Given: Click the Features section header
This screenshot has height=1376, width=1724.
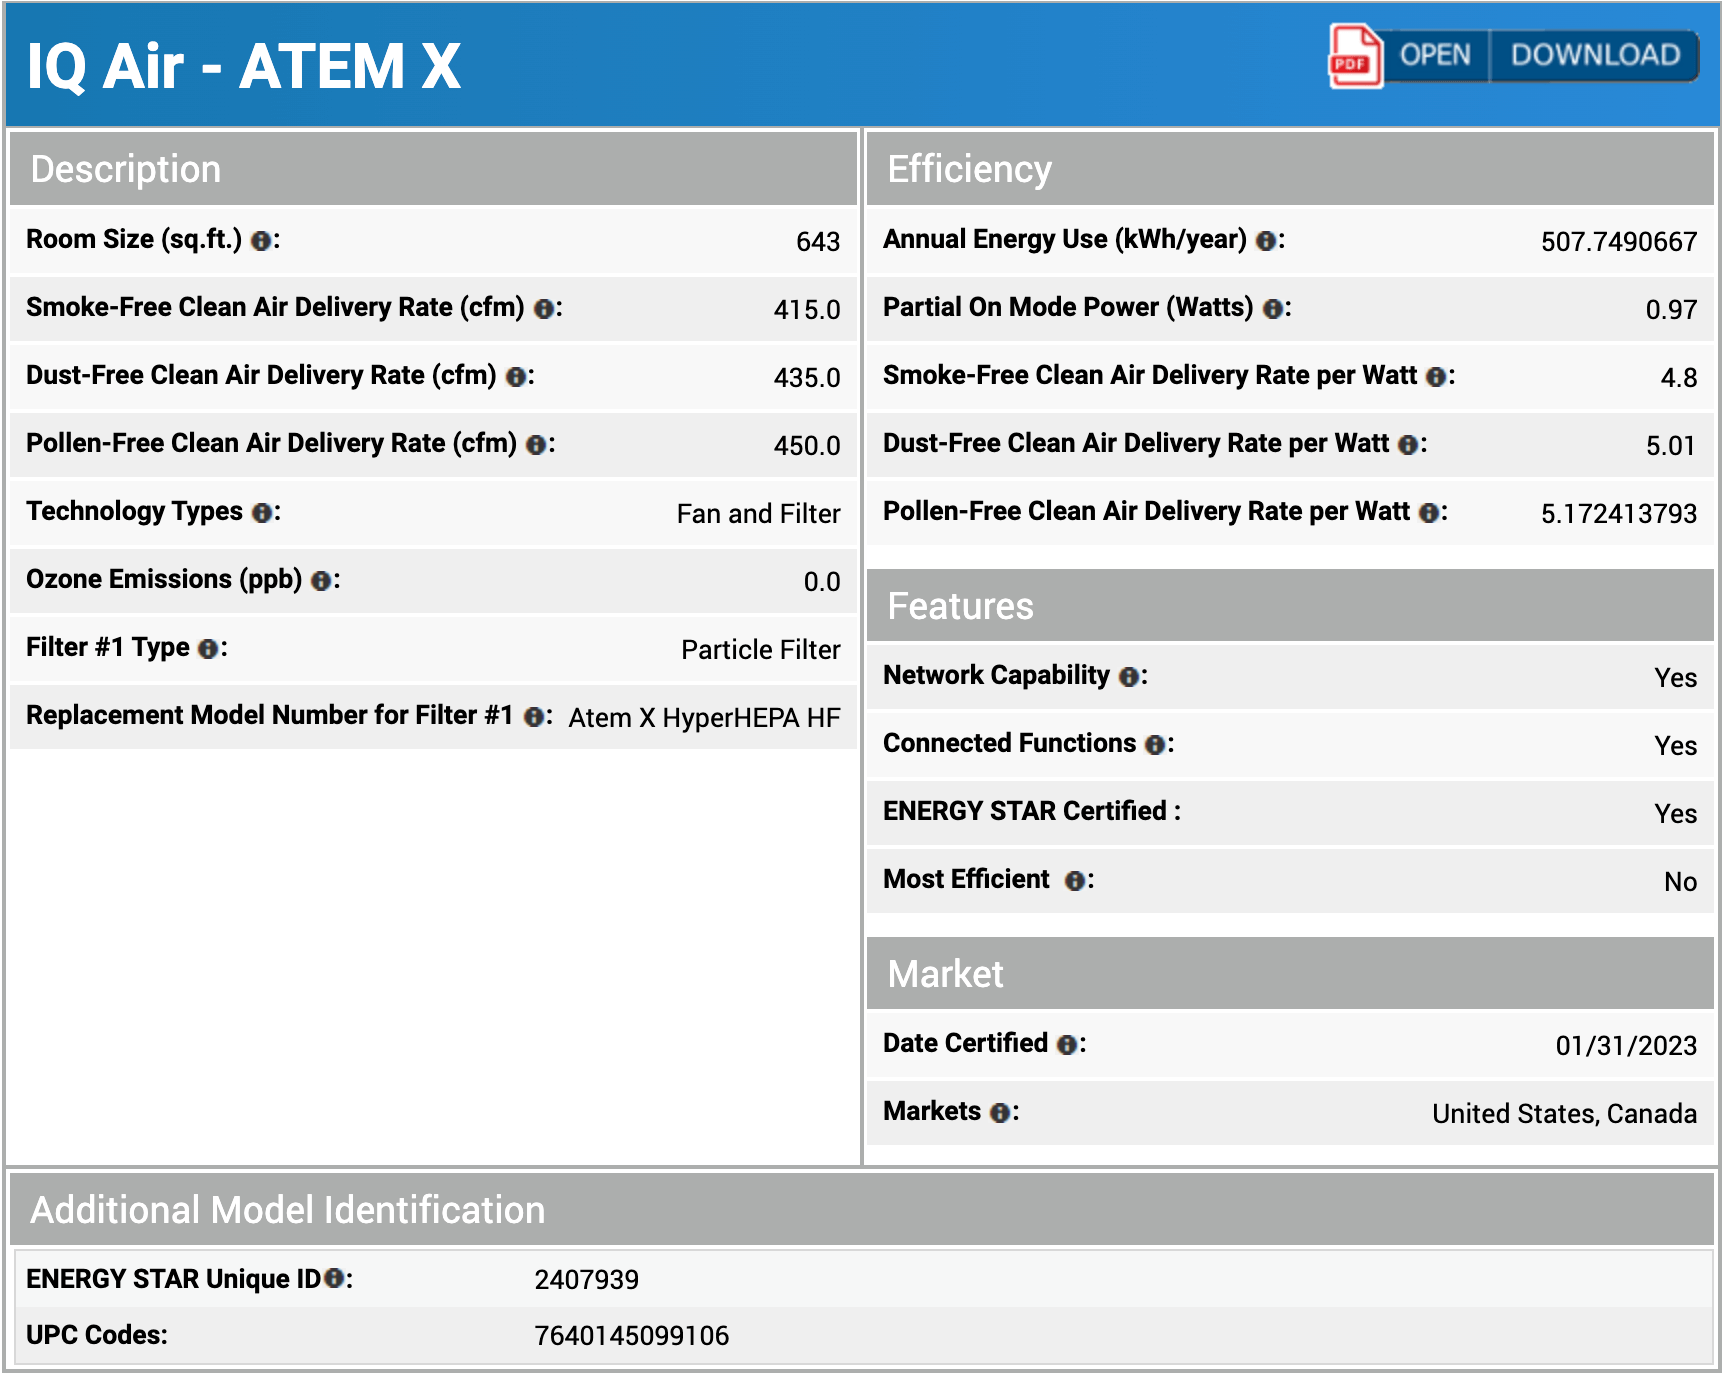Looking at the screenshot, I should [x=1290, y=606].
